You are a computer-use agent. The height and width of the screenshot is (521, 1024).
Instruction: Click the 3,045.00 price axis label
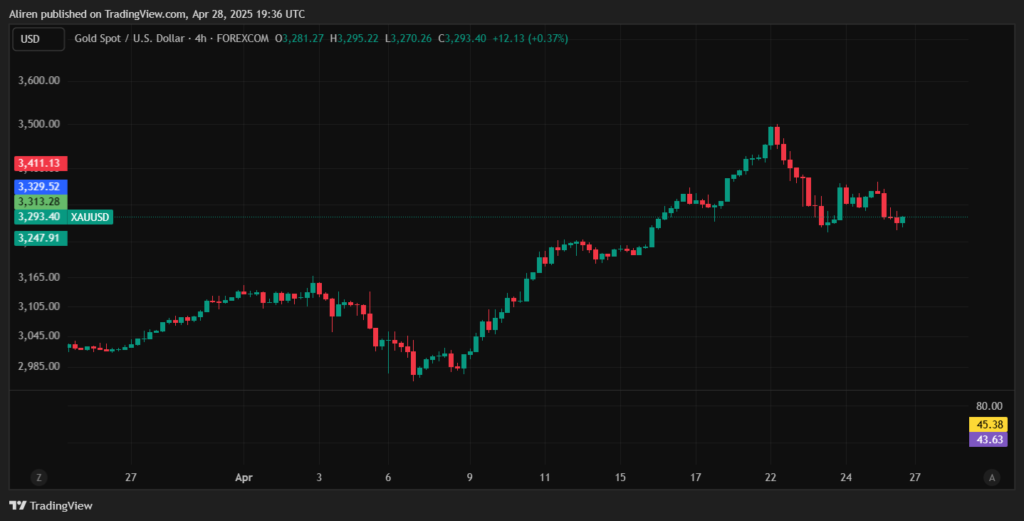(x=39, y=336)
